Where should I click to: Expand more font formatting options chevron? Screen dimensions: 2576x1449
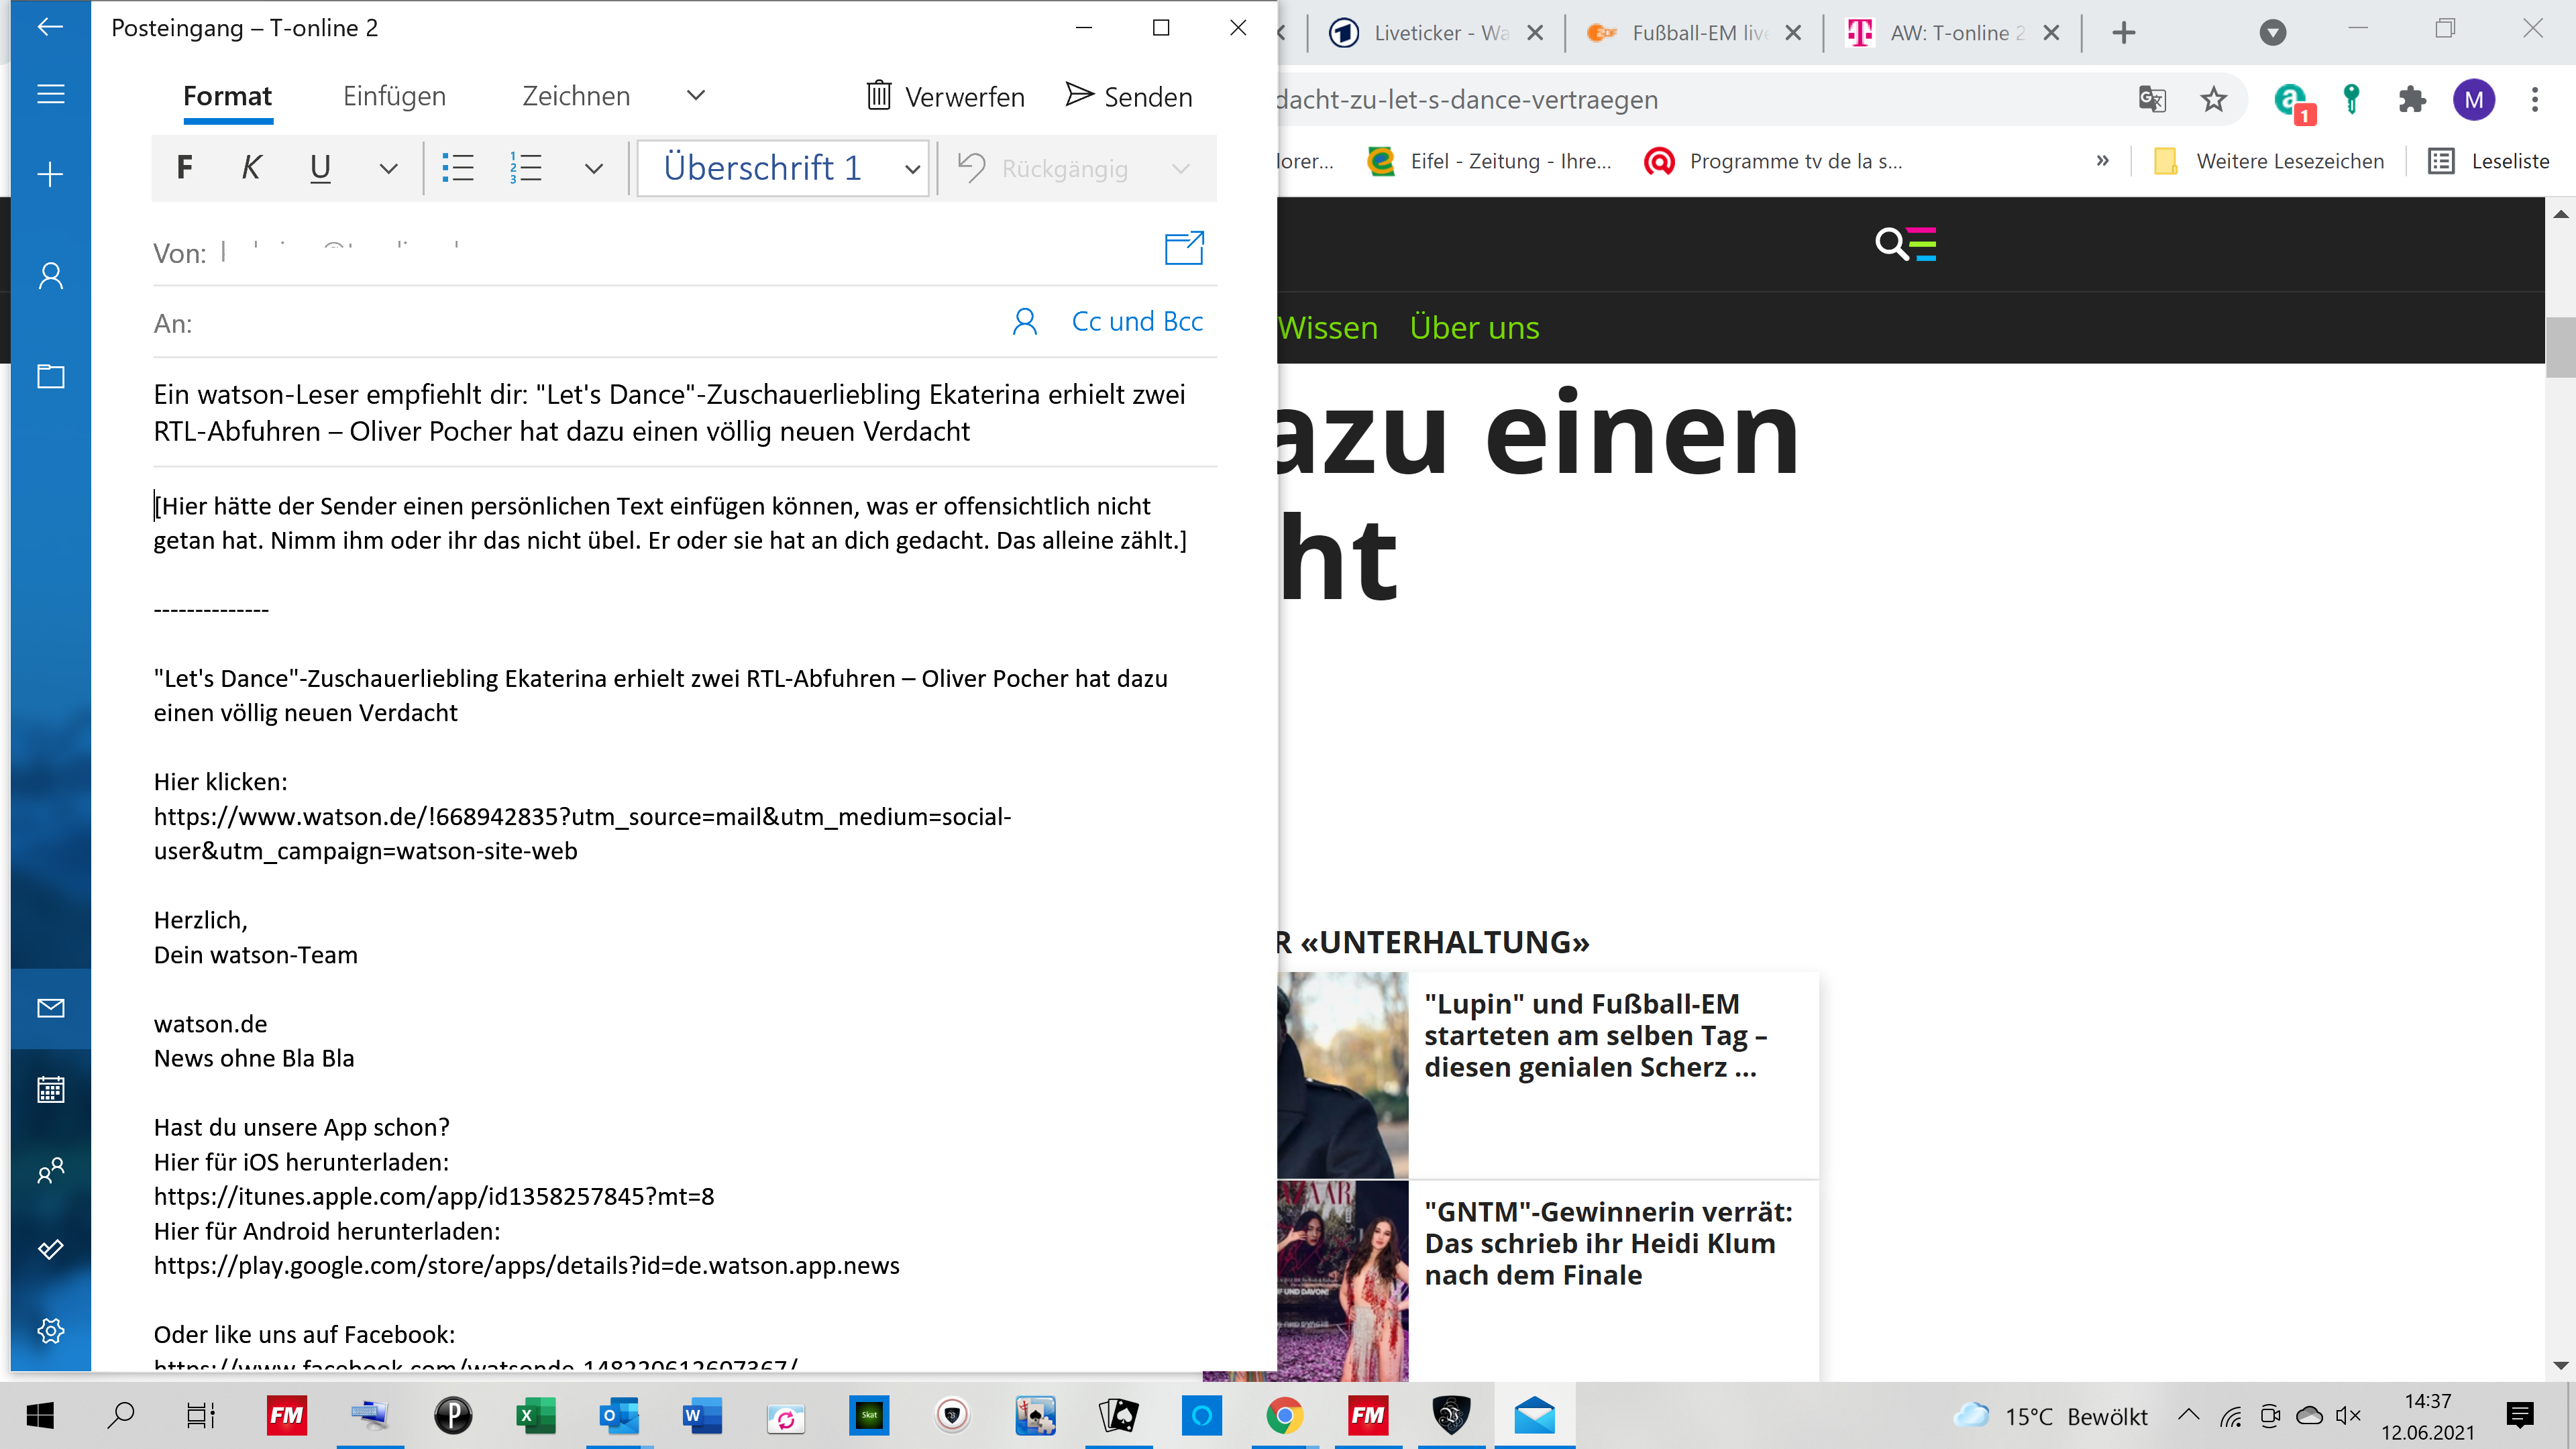[388, 168]
